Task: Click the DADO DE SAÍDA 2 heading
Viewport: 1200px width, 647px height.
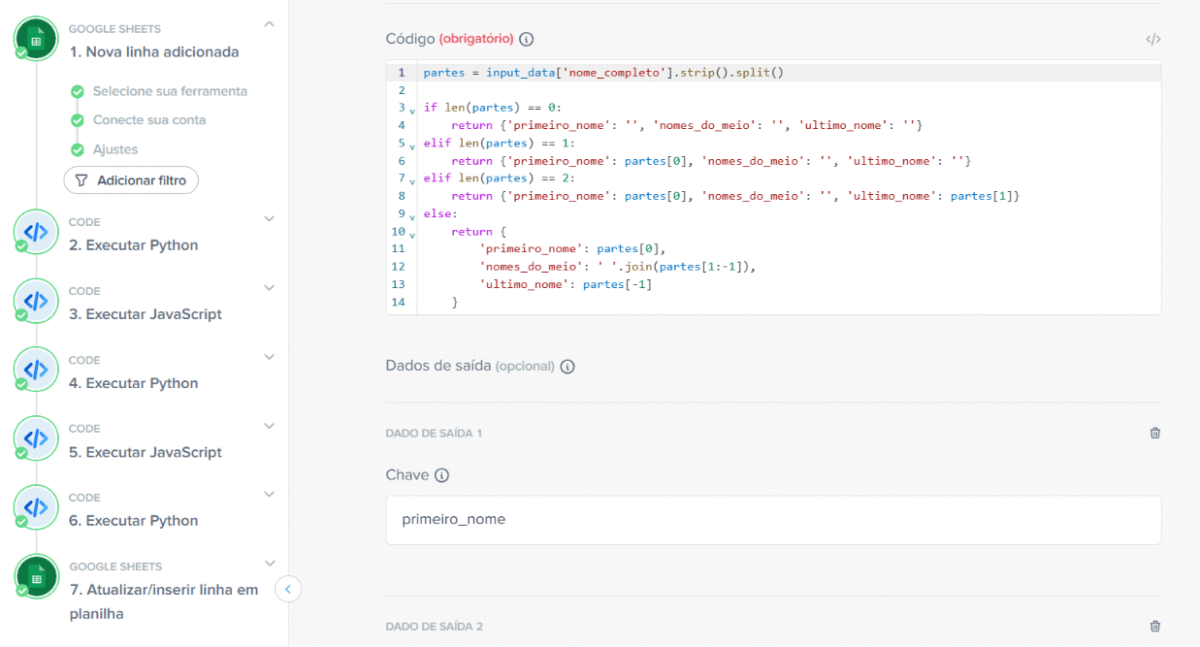Action: click(434, 627)
